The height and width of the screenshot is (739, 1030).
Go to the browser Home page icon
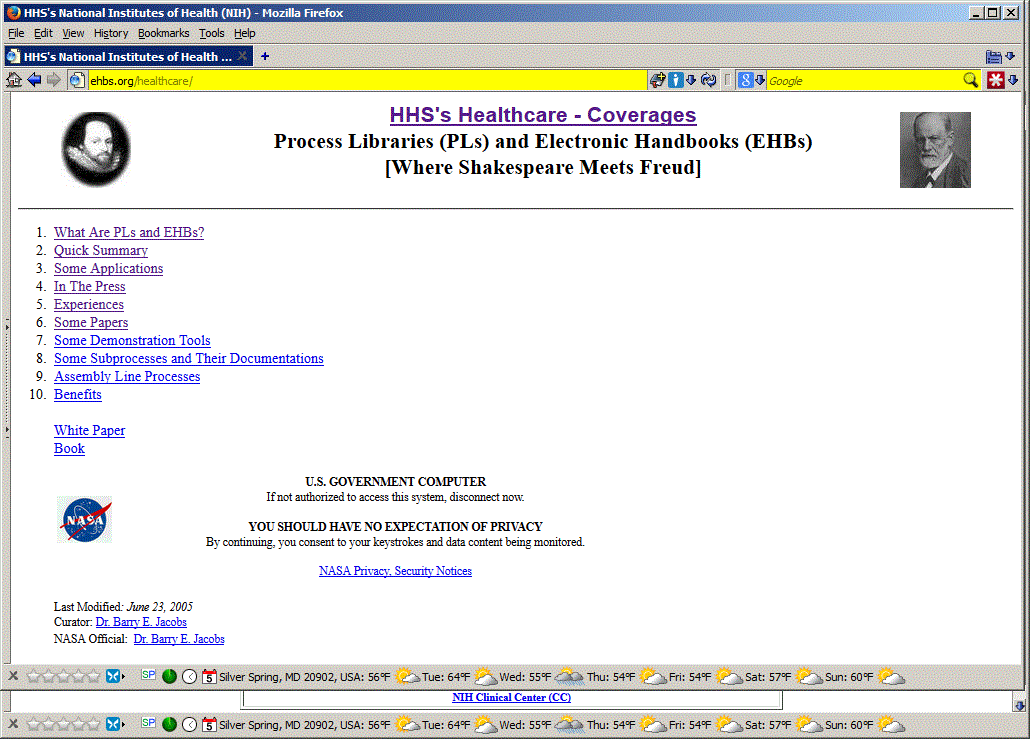(x=13, y=80)
